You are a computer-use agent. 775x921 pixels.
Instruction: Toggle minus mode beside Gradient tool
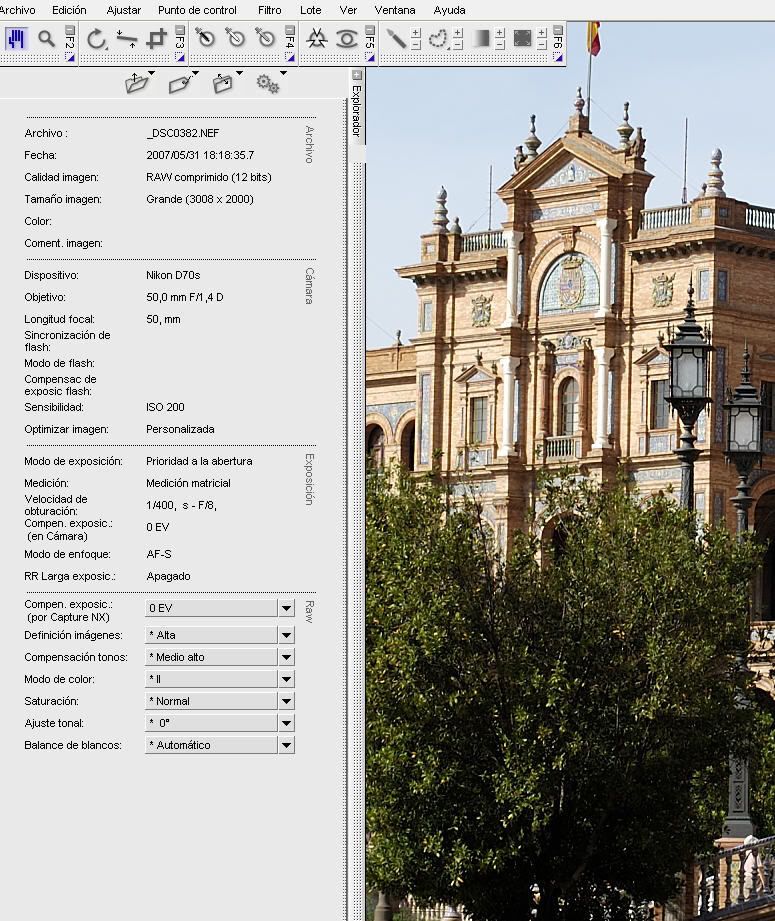[499, 45]
